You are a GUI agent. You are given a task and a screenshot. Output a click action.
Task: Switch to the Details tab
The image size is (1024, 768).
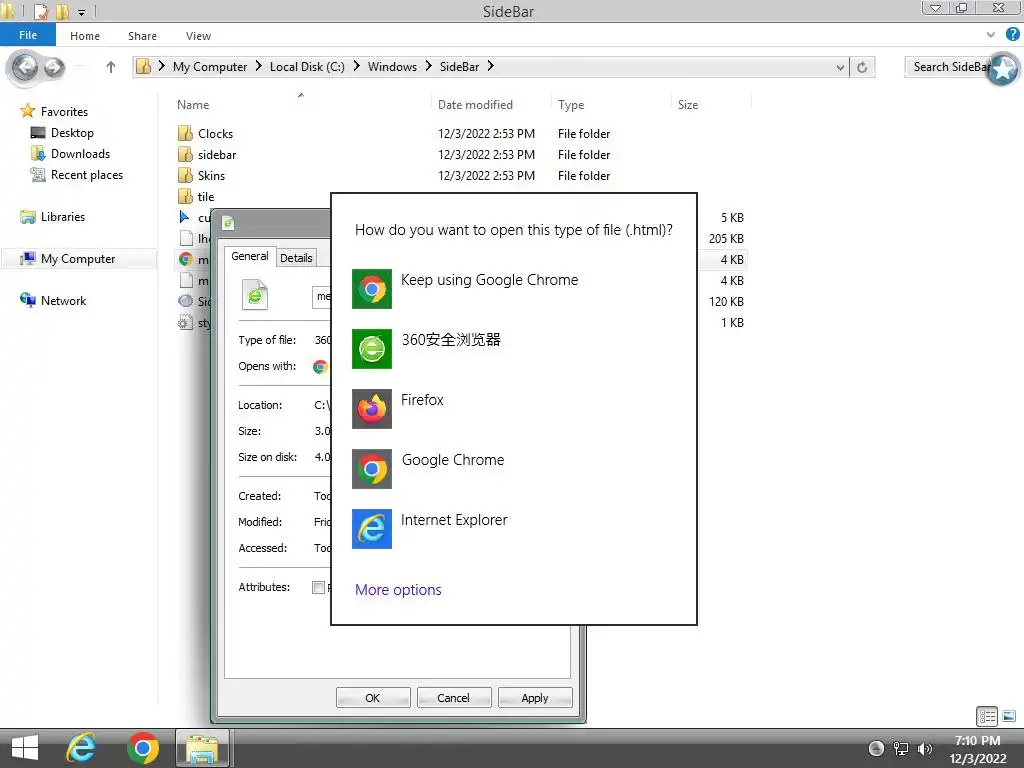(x=296, y=258)
